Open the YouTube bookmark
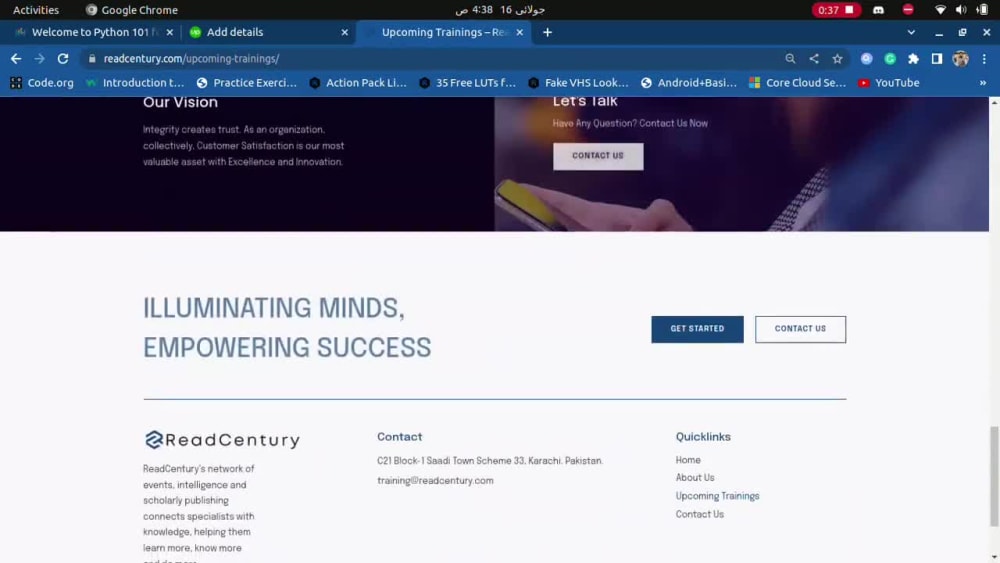This screenshot has width=1000, height=563. point(888,83)
